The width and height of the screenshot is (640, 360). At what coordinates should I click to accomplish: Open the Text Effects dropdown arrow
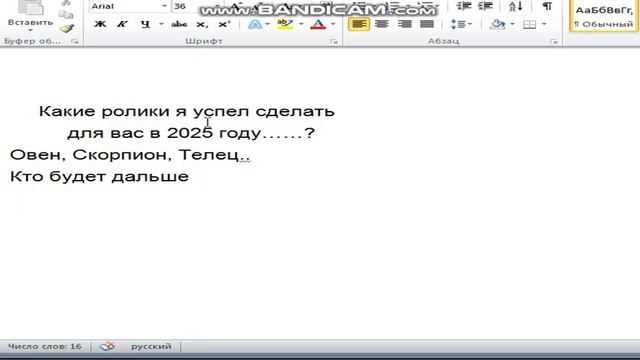(267, 24)
